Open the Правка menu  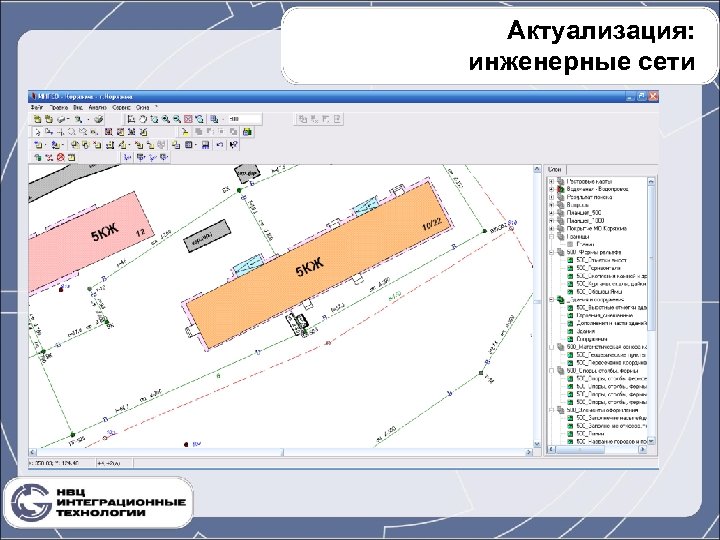59,107
